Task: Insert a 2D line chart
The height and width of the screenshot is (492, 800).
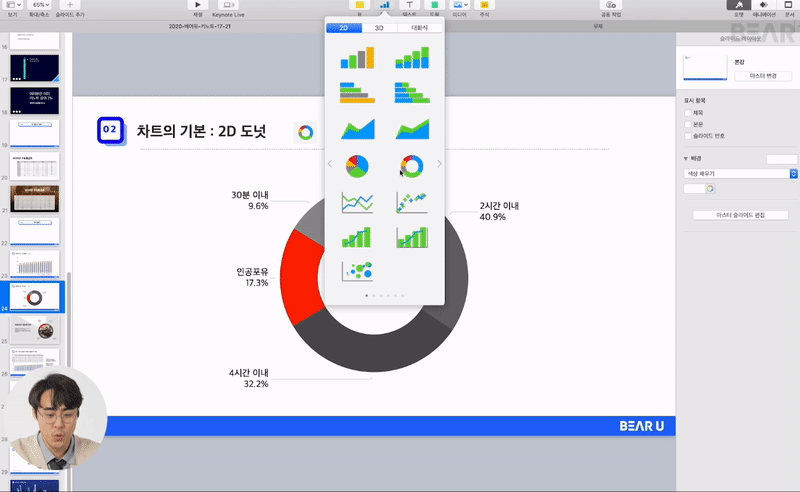Action: pos(357,202)
